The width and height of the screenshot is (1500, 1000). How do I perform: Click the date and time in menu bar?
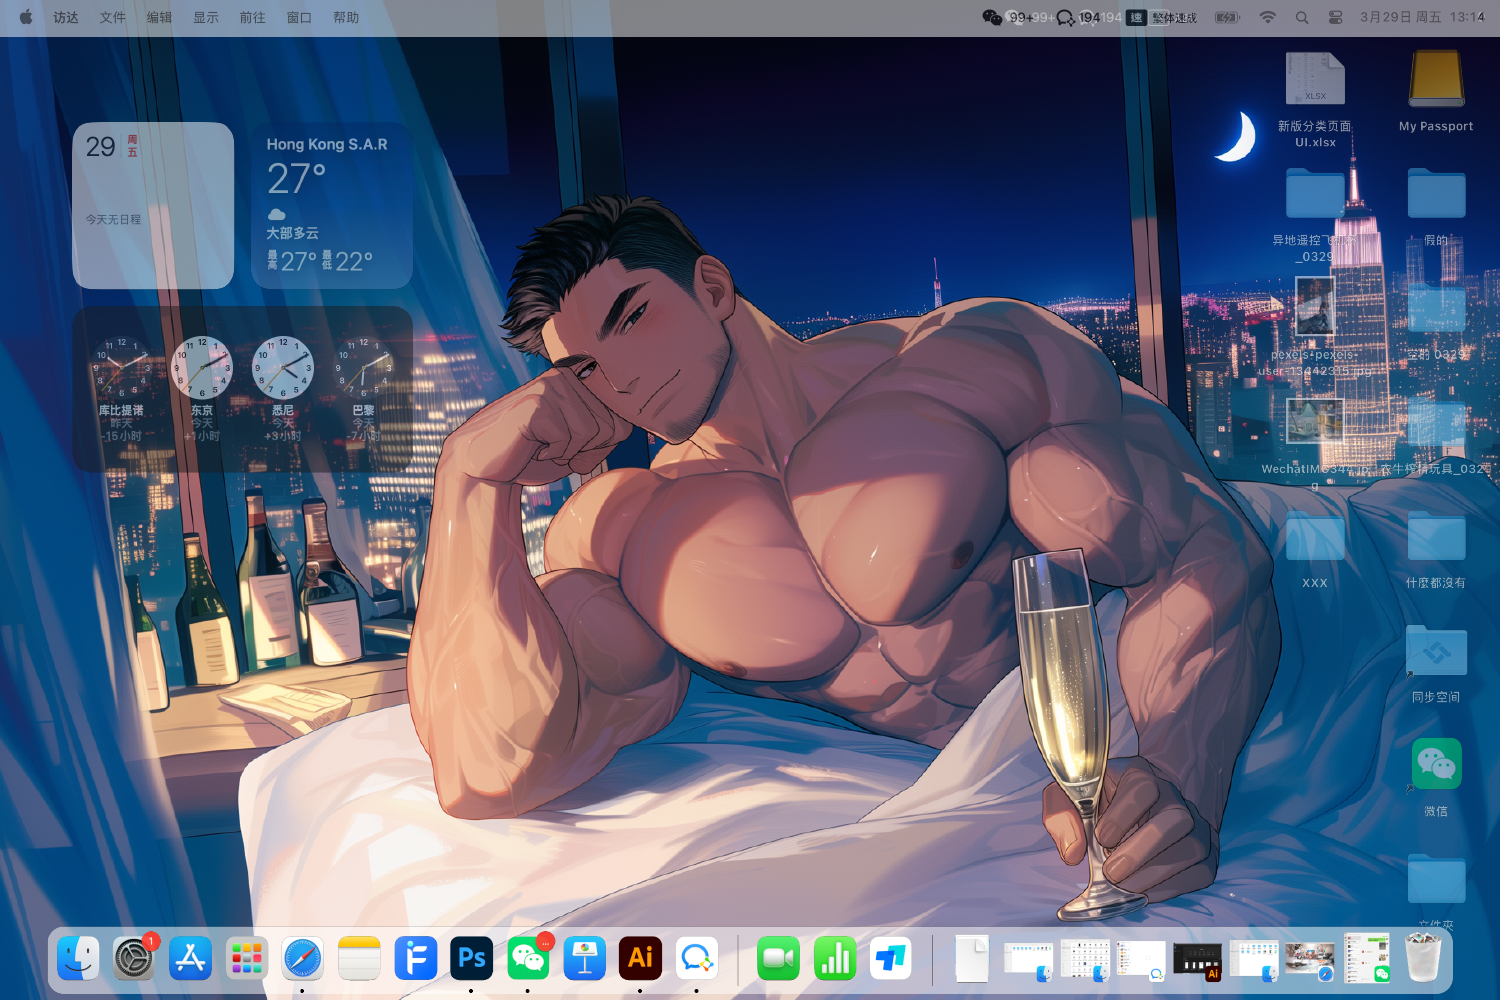pos(1421,17)
